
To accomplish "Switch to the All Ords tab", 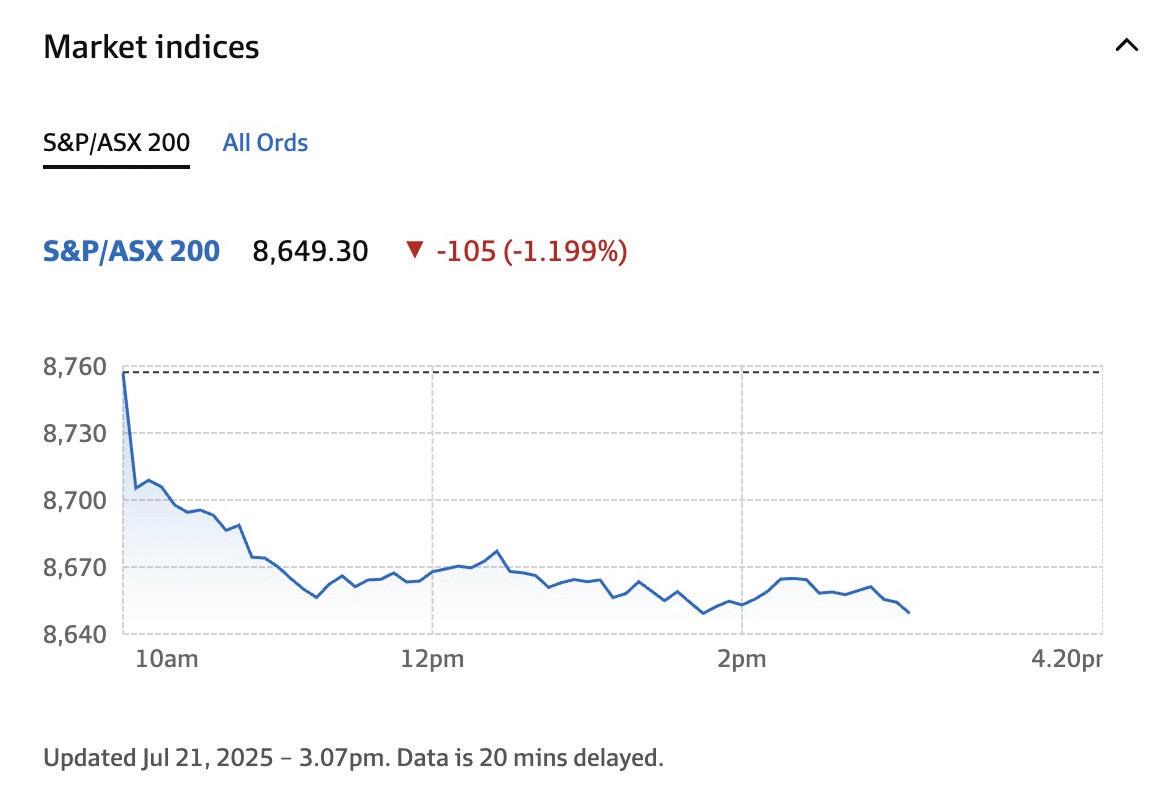I will click(265, 143).
